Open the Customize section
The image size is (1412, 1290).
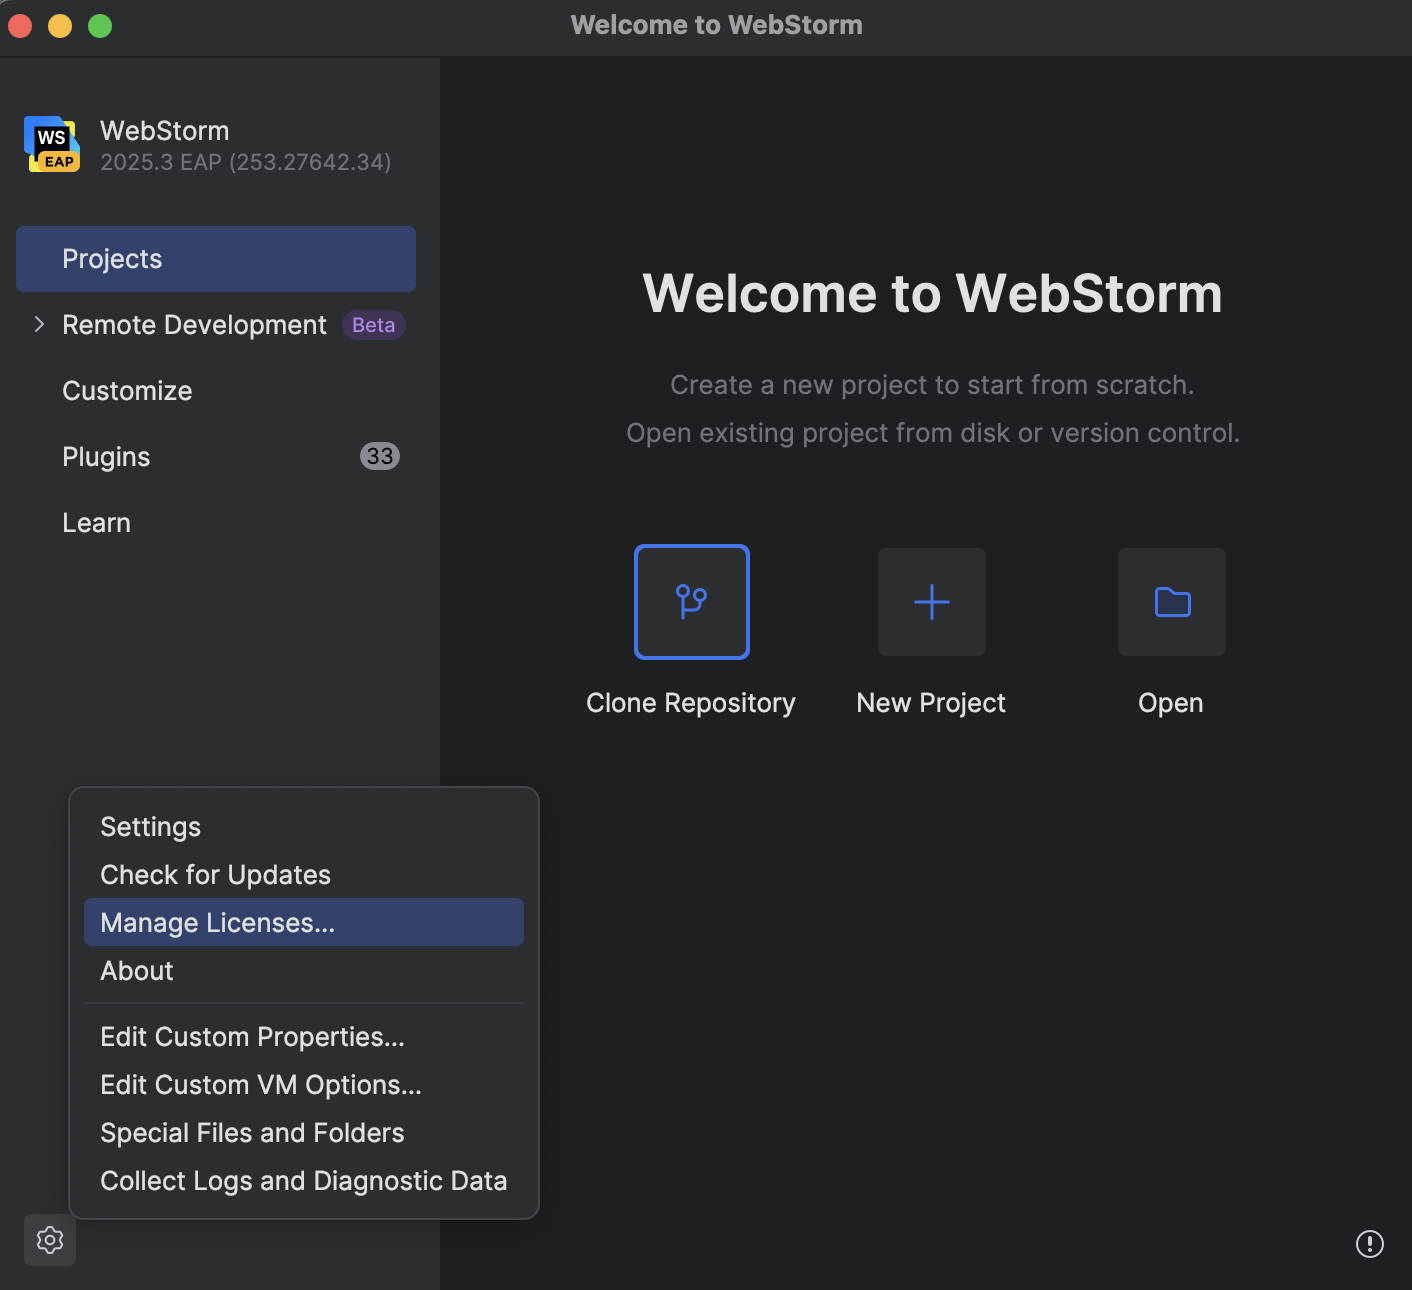[x=127, y=390]
